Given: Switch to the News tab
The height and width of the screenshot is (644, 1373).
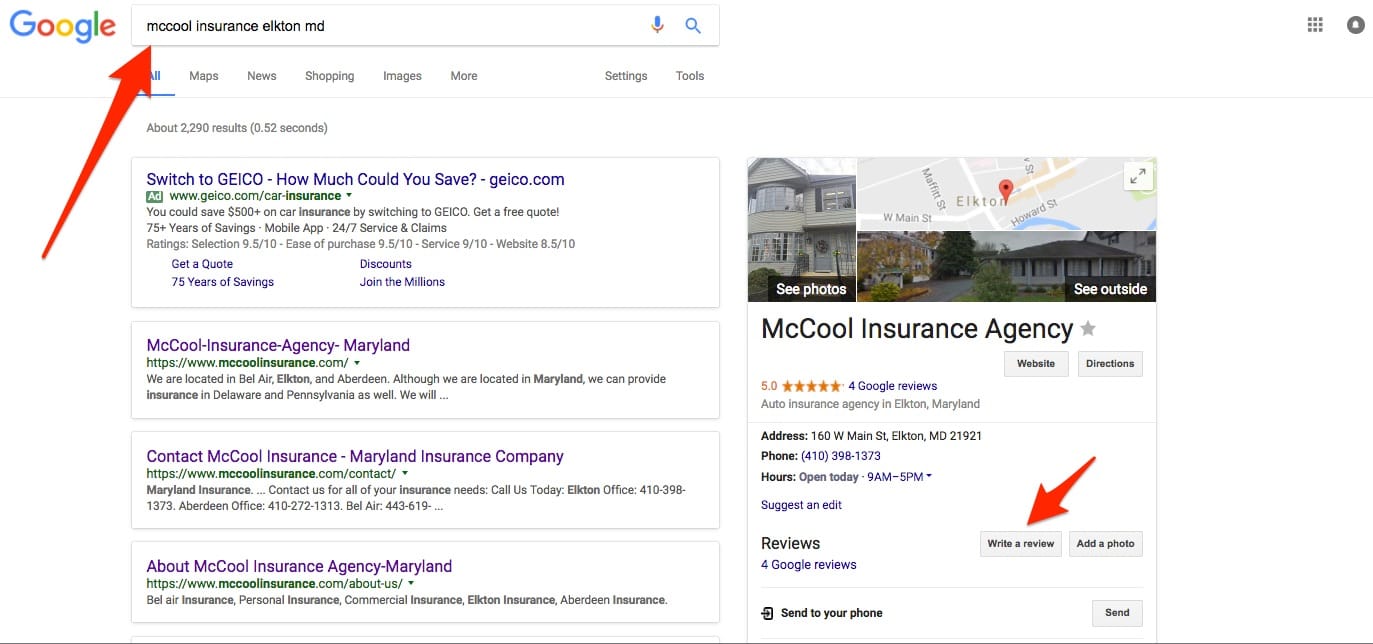Looking at the screenshot, I should [x=262, y=76].
